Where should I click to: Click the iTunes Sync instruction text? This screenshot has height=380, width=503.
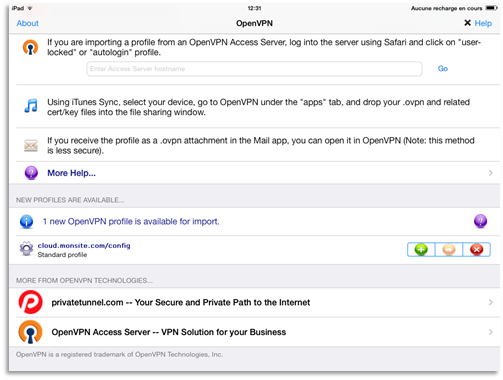[x=258, y=107]
